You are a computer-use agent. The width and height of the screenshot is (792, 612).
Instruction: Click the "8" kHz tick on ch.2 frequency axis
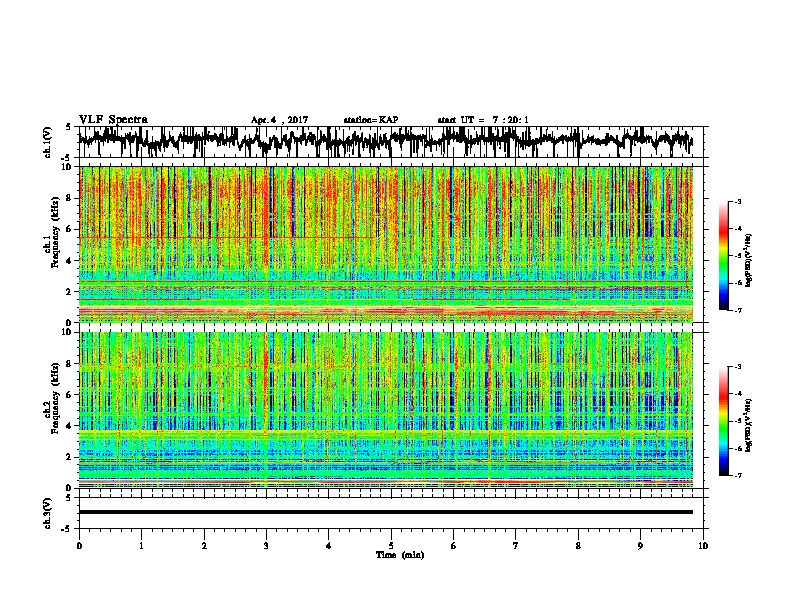tap(70, 364)
